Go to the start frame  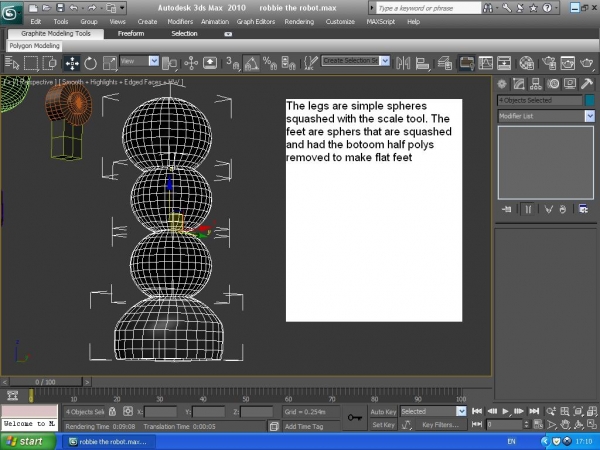point(477,411)
